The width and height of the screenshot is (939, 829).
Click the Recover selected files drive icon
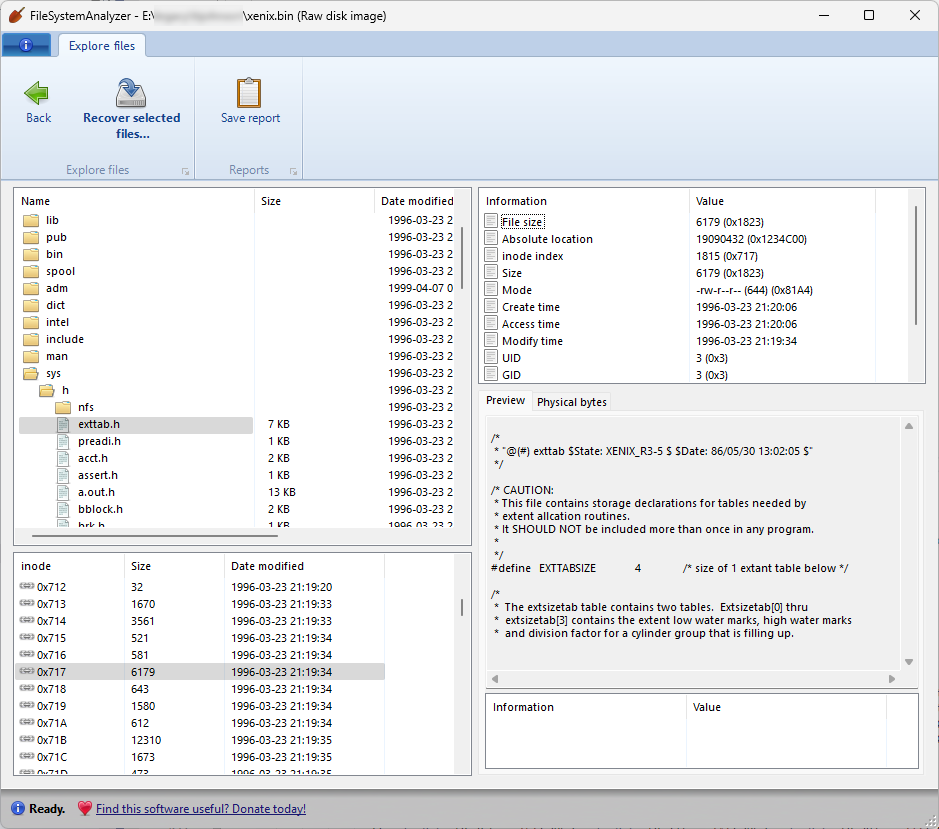point(131,93)
